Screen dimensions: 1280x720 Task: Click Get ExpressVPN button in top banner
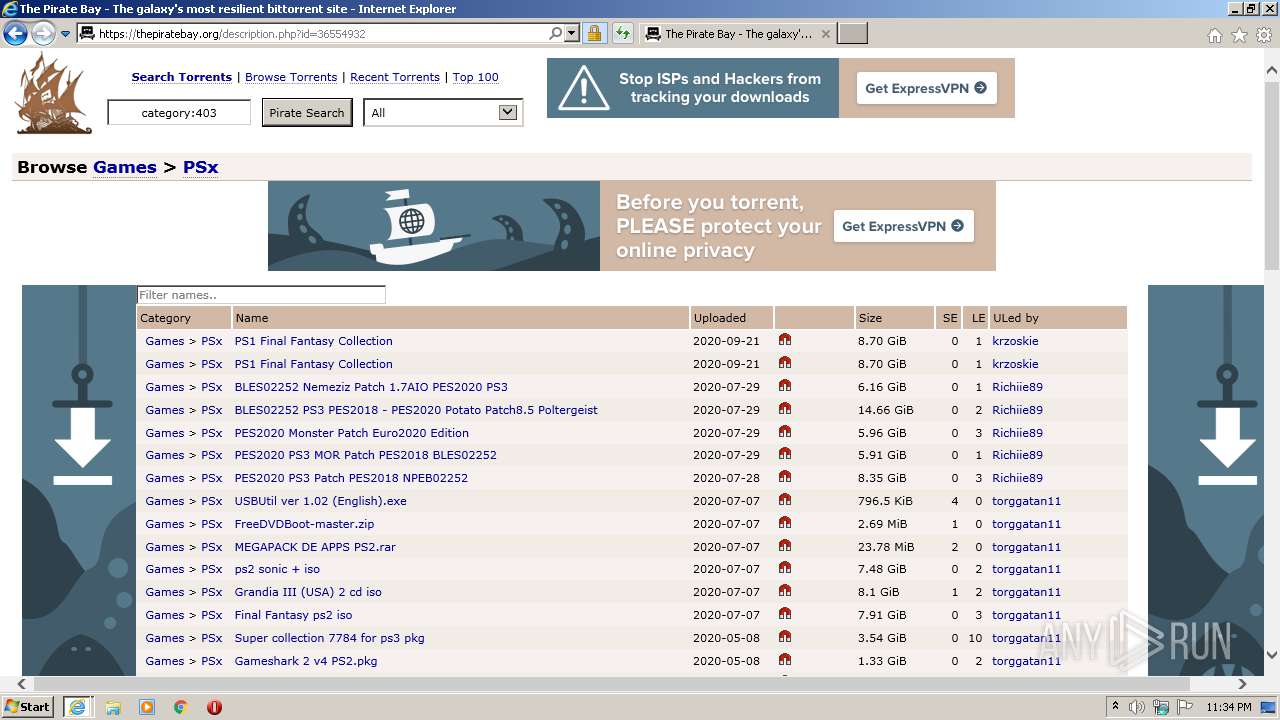point(926,88)
